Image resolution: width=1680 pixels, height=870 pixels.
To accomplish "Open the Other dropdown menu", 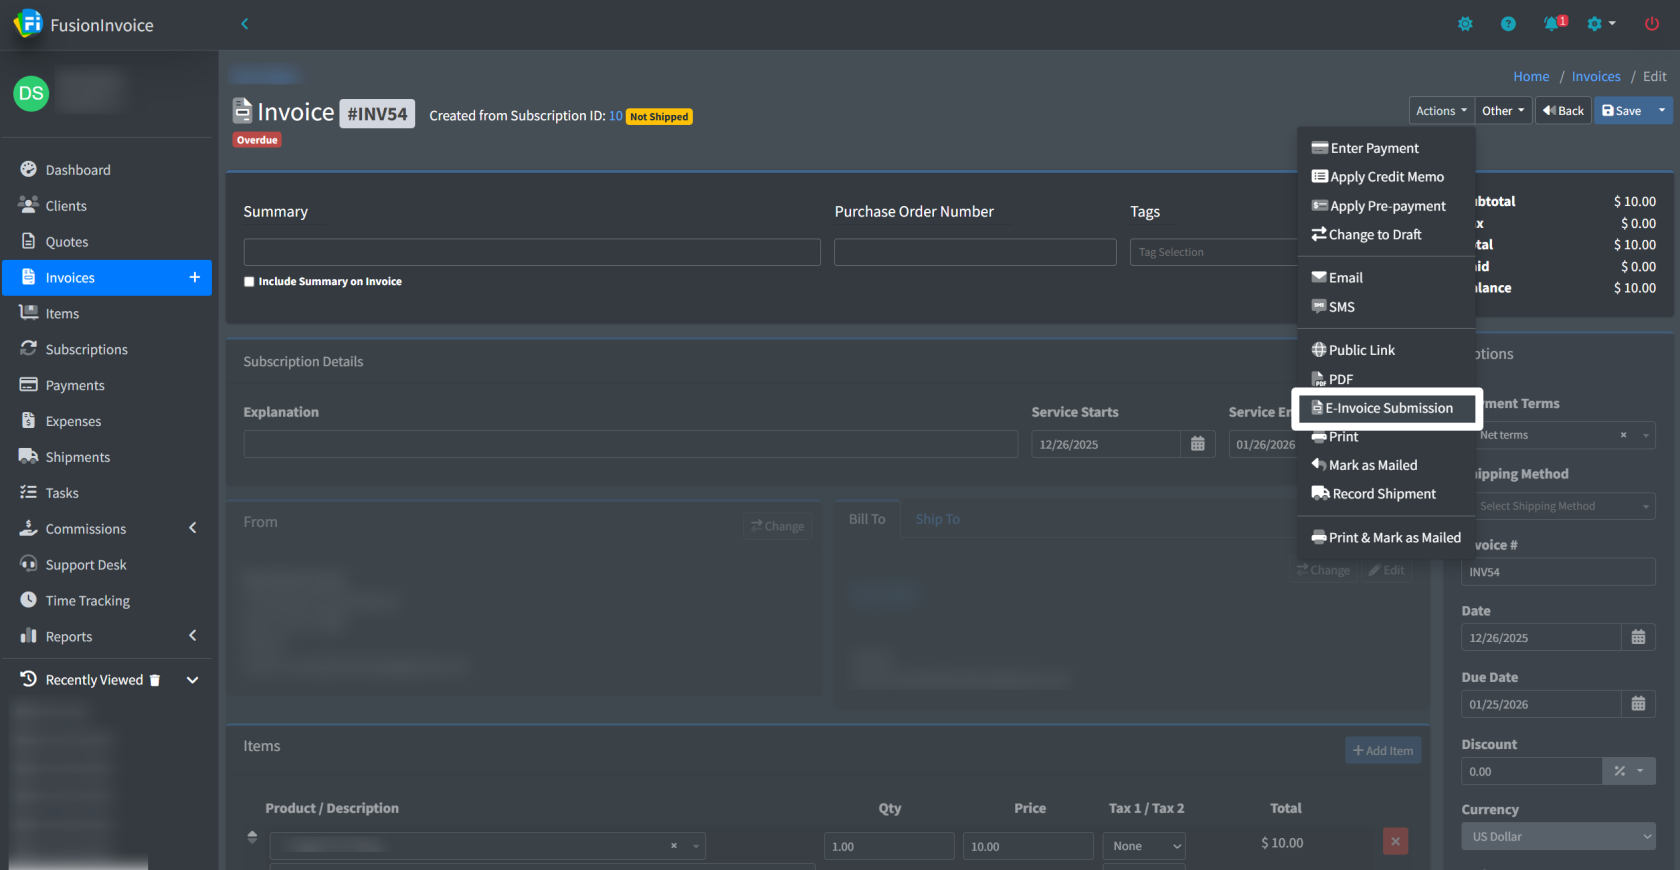I will click(x=1503, y=111).
